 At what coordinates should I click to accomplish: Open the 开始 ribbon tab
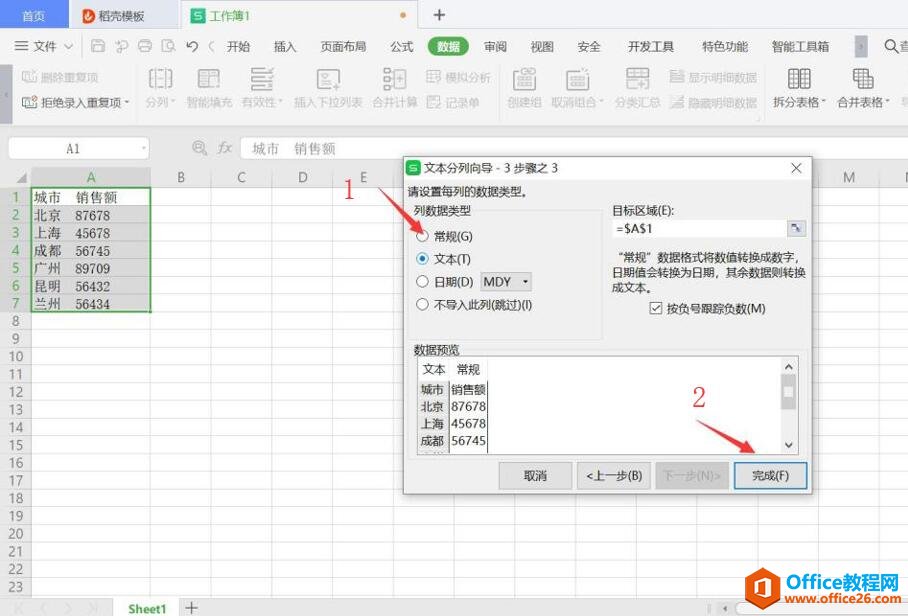[x=238, y=46]
